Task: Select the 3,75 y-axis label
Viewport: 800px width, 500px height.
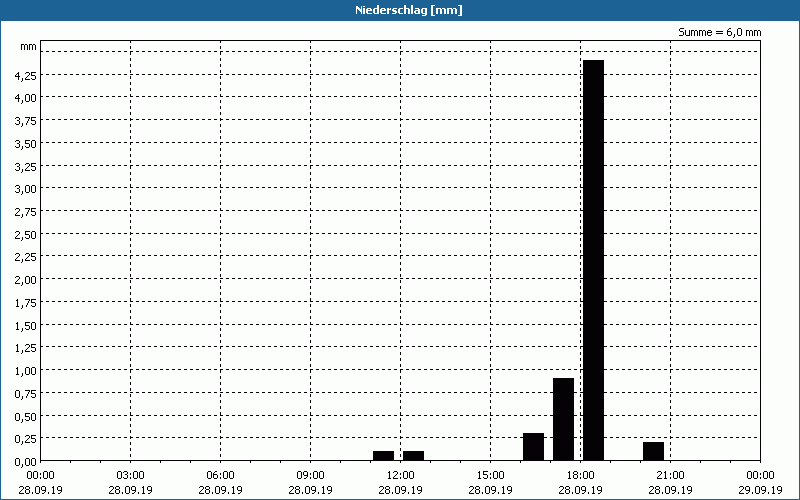Action: click(26, 121)
